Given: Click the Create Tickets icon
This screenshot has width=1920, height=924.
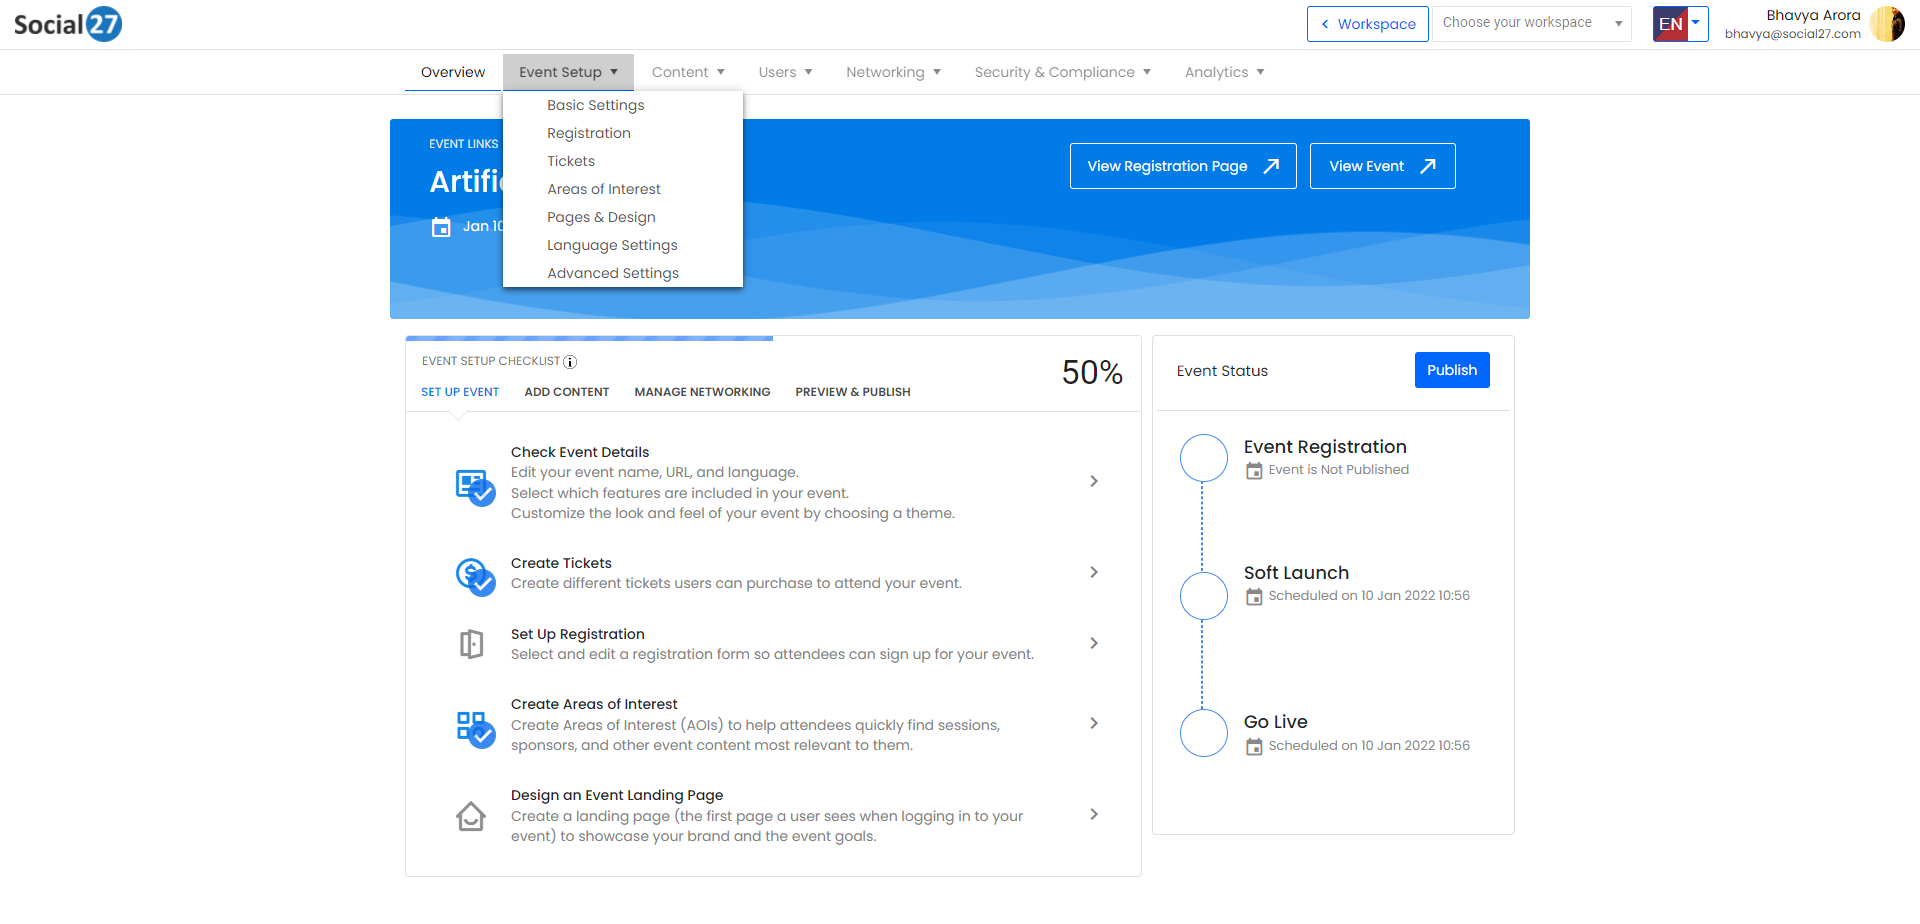Looking at the screenshot, I should point(474,576).
